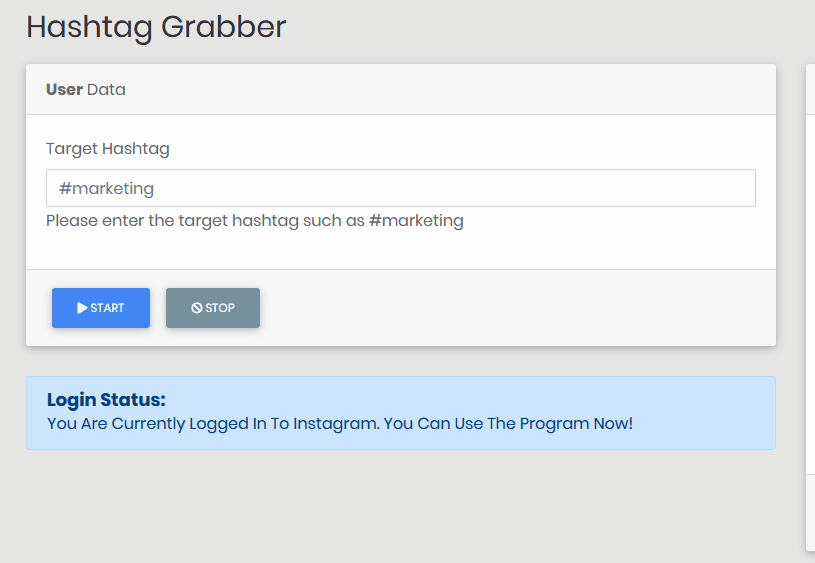The height and width of the screenshot is (563, 815).
Task: Click the ban circle icon on STOP
Action: tap(196, 308)
